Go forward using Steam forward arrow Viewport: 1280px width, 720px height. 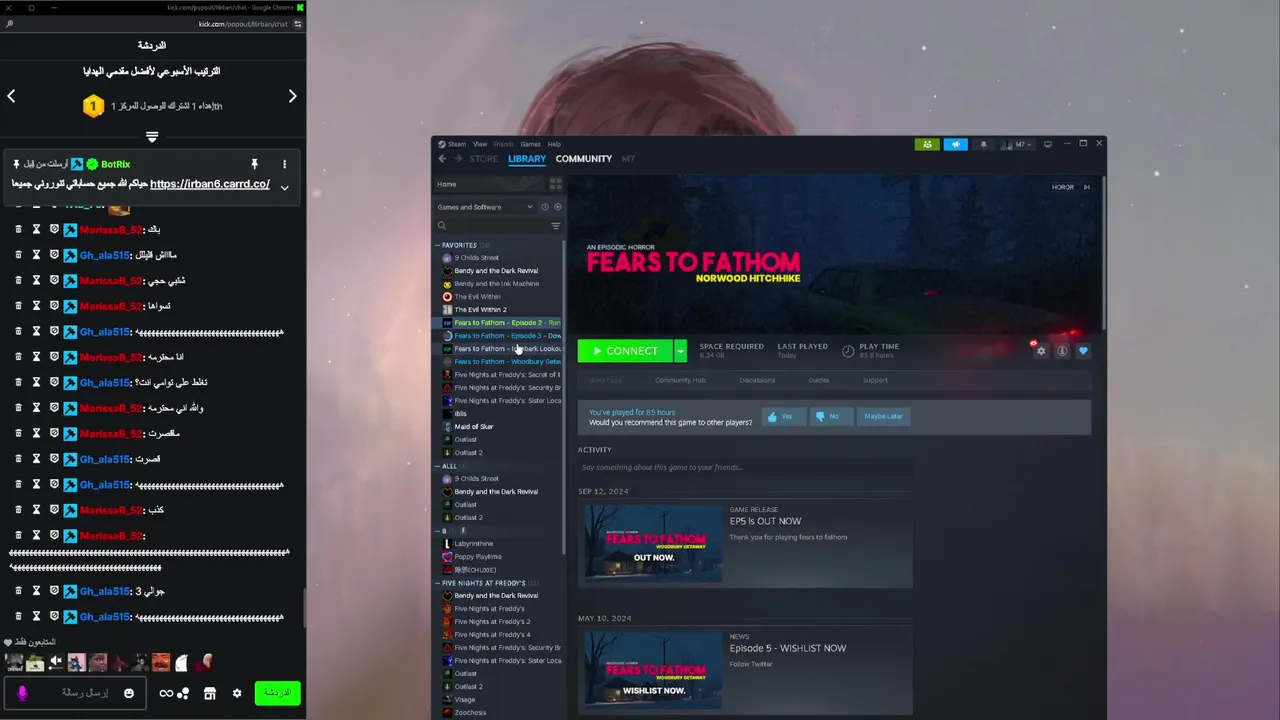(x=458, y=159)
